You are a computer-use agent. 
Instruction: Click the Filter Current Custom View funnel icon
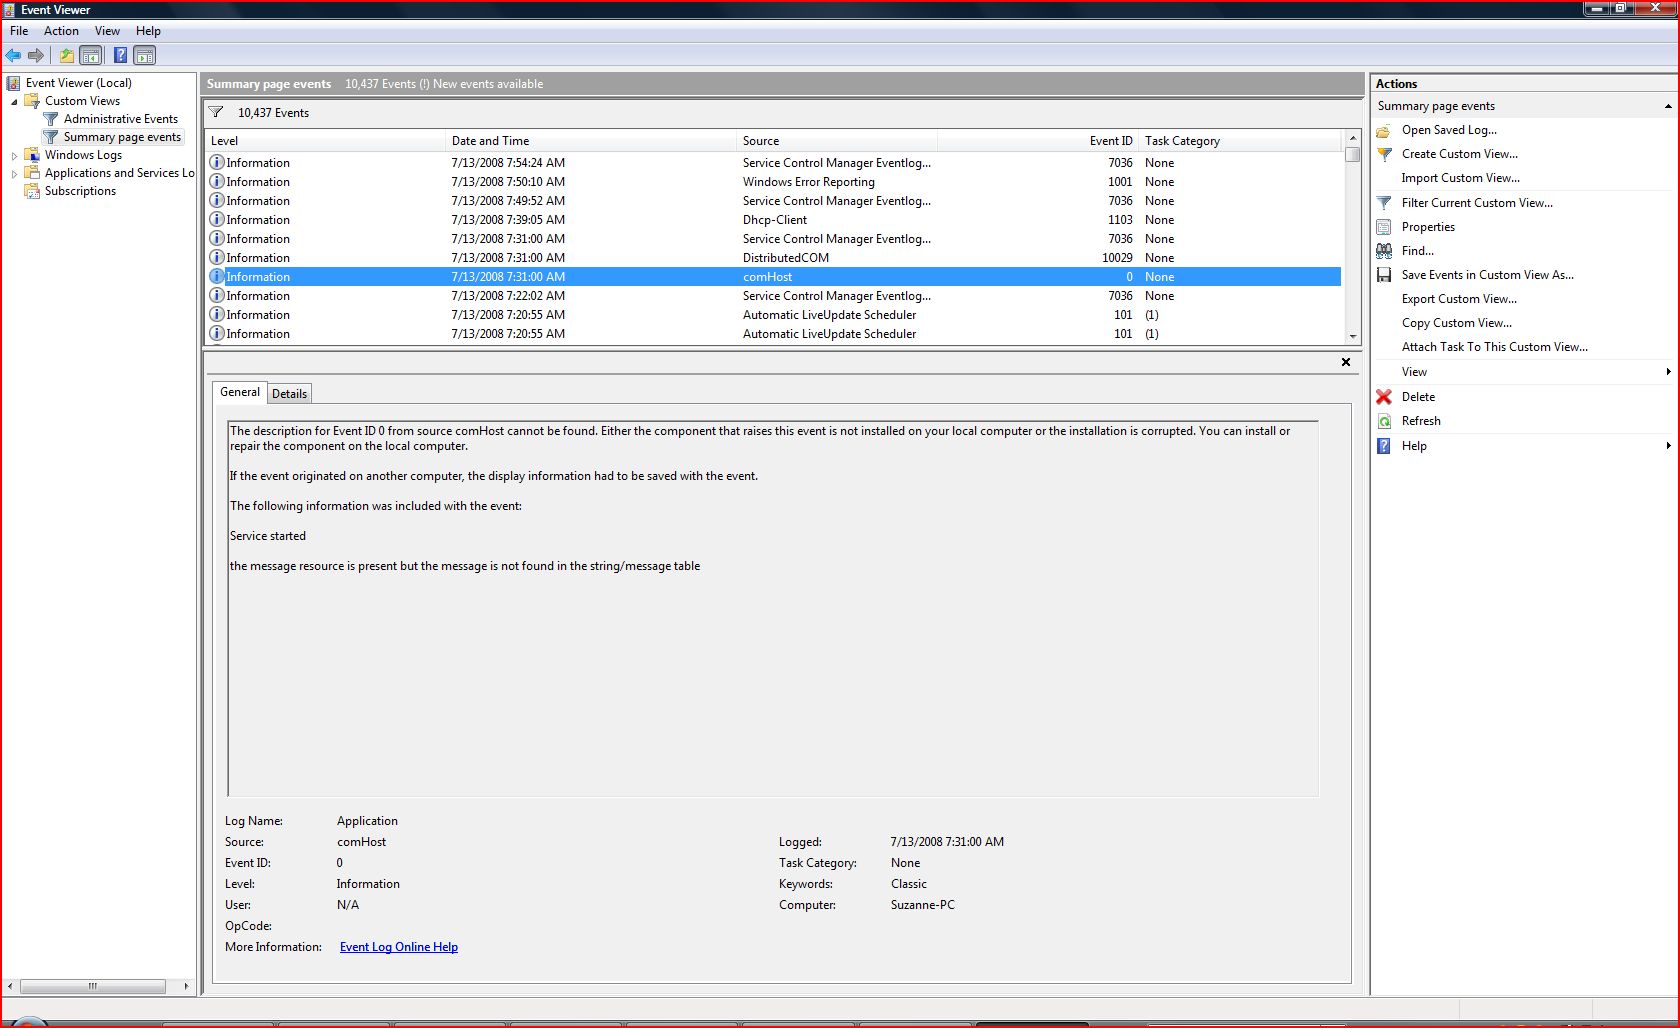point(1384,203)
